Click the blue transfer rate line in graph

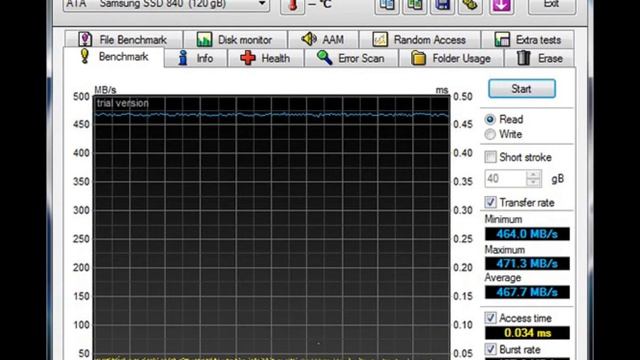tap(272, 115)
